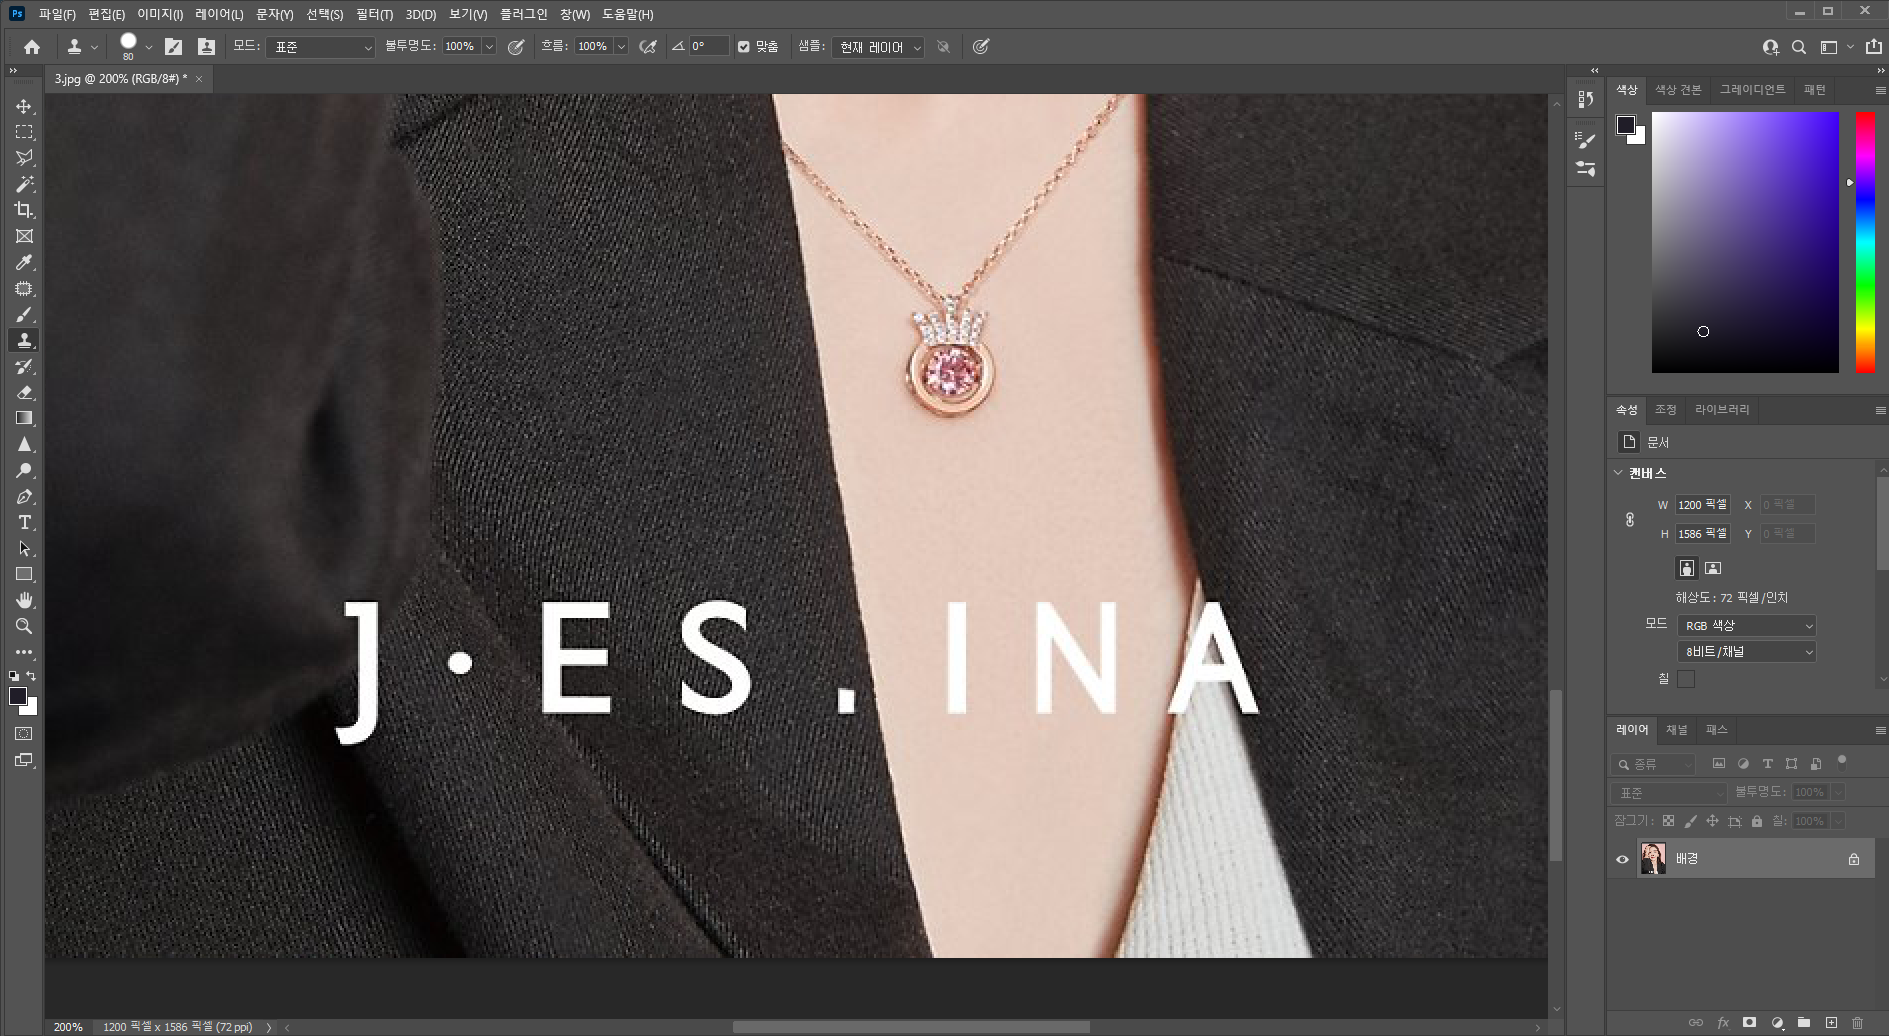Click the delete layer trash icon
The height and width of the screenshot is (1036, 1889).
[1858, 1023]
